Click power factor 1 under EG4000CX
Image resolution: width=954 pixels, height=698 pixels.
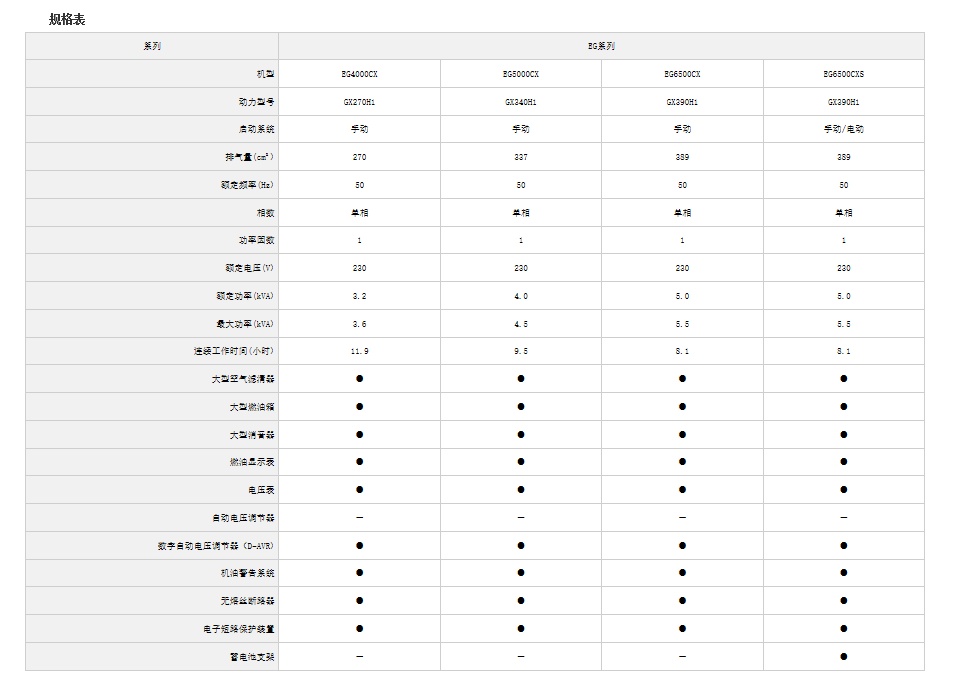click(x=360, y=240)
